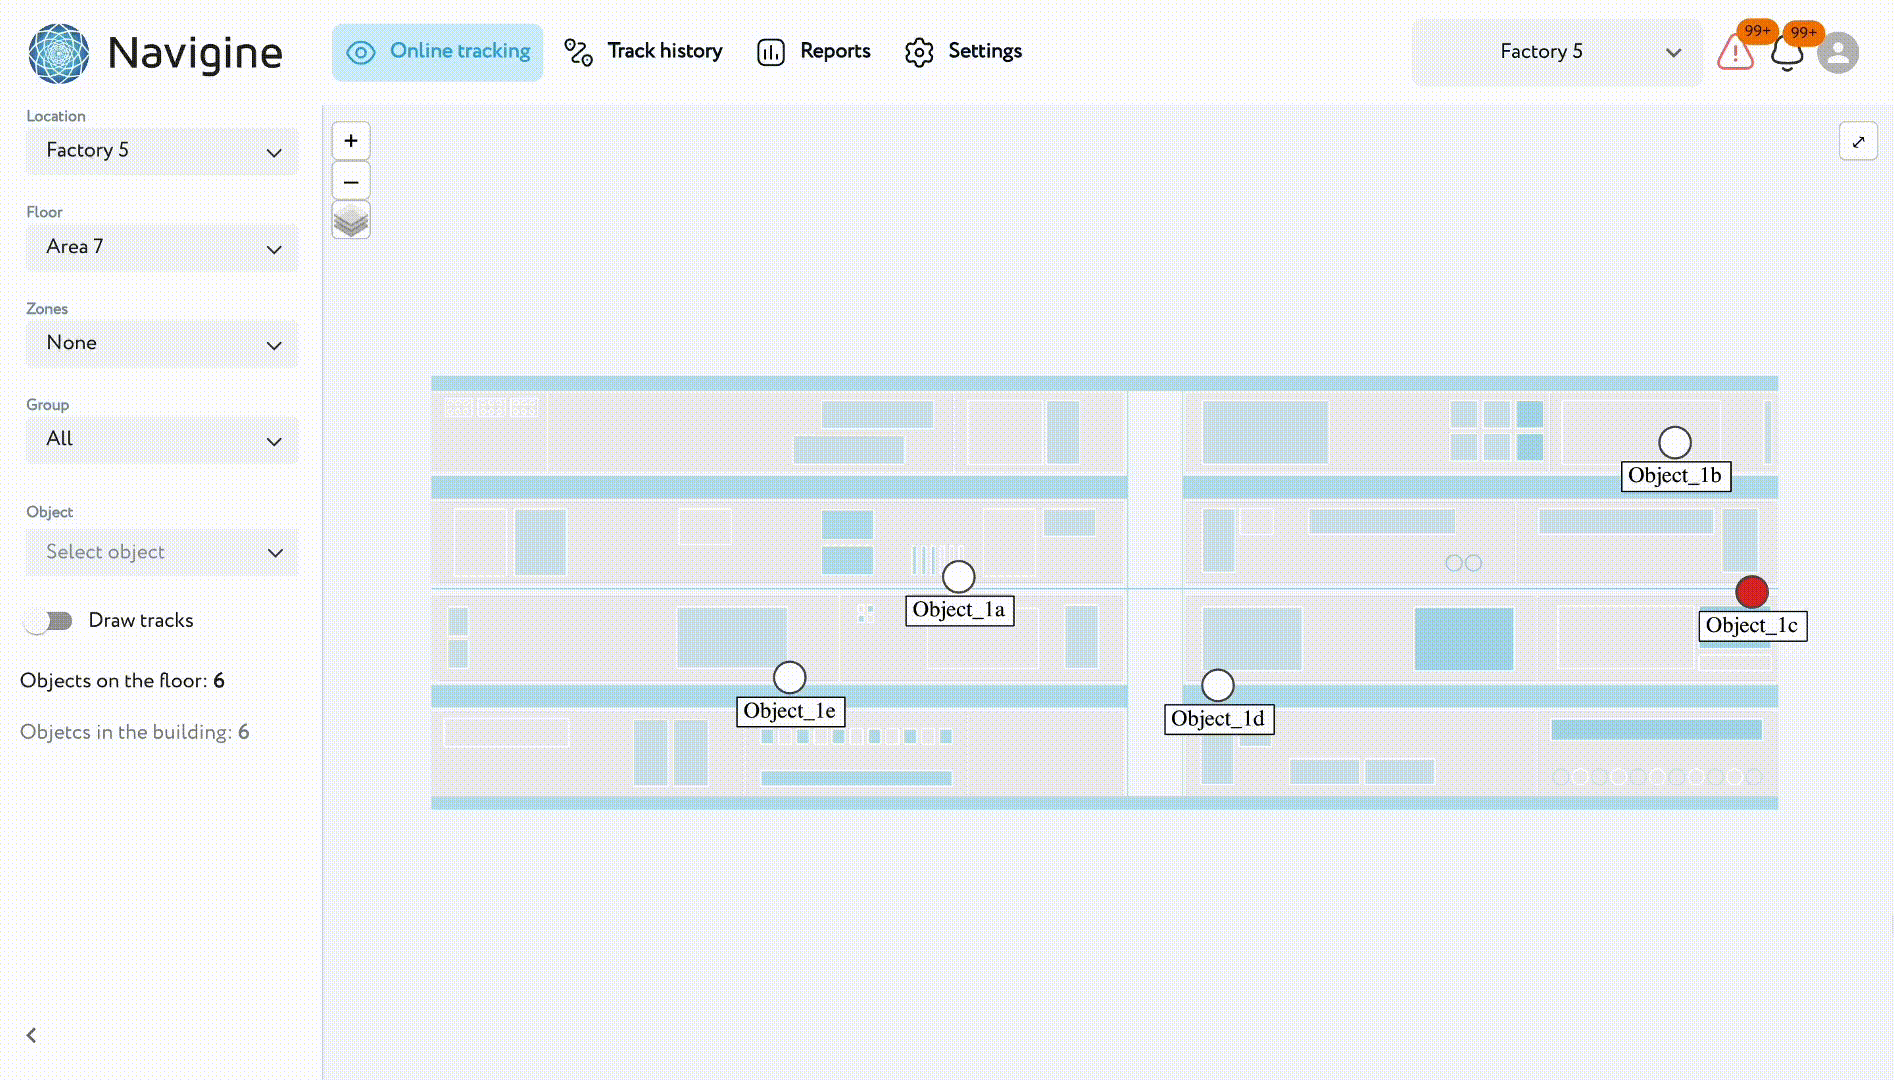Click the map zoom in plus button
The width and height of the screenshot is (1894, 1080).
point(351,141)
